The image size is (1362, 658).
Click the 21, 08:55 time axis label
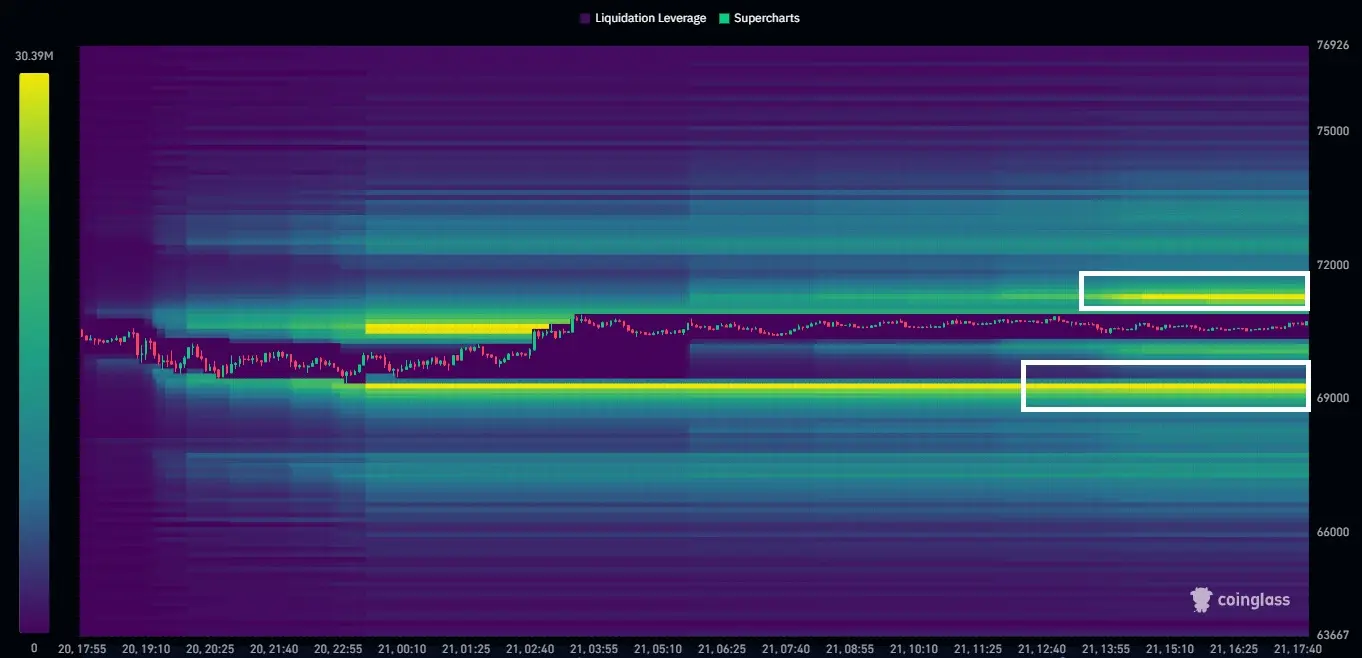850,649
